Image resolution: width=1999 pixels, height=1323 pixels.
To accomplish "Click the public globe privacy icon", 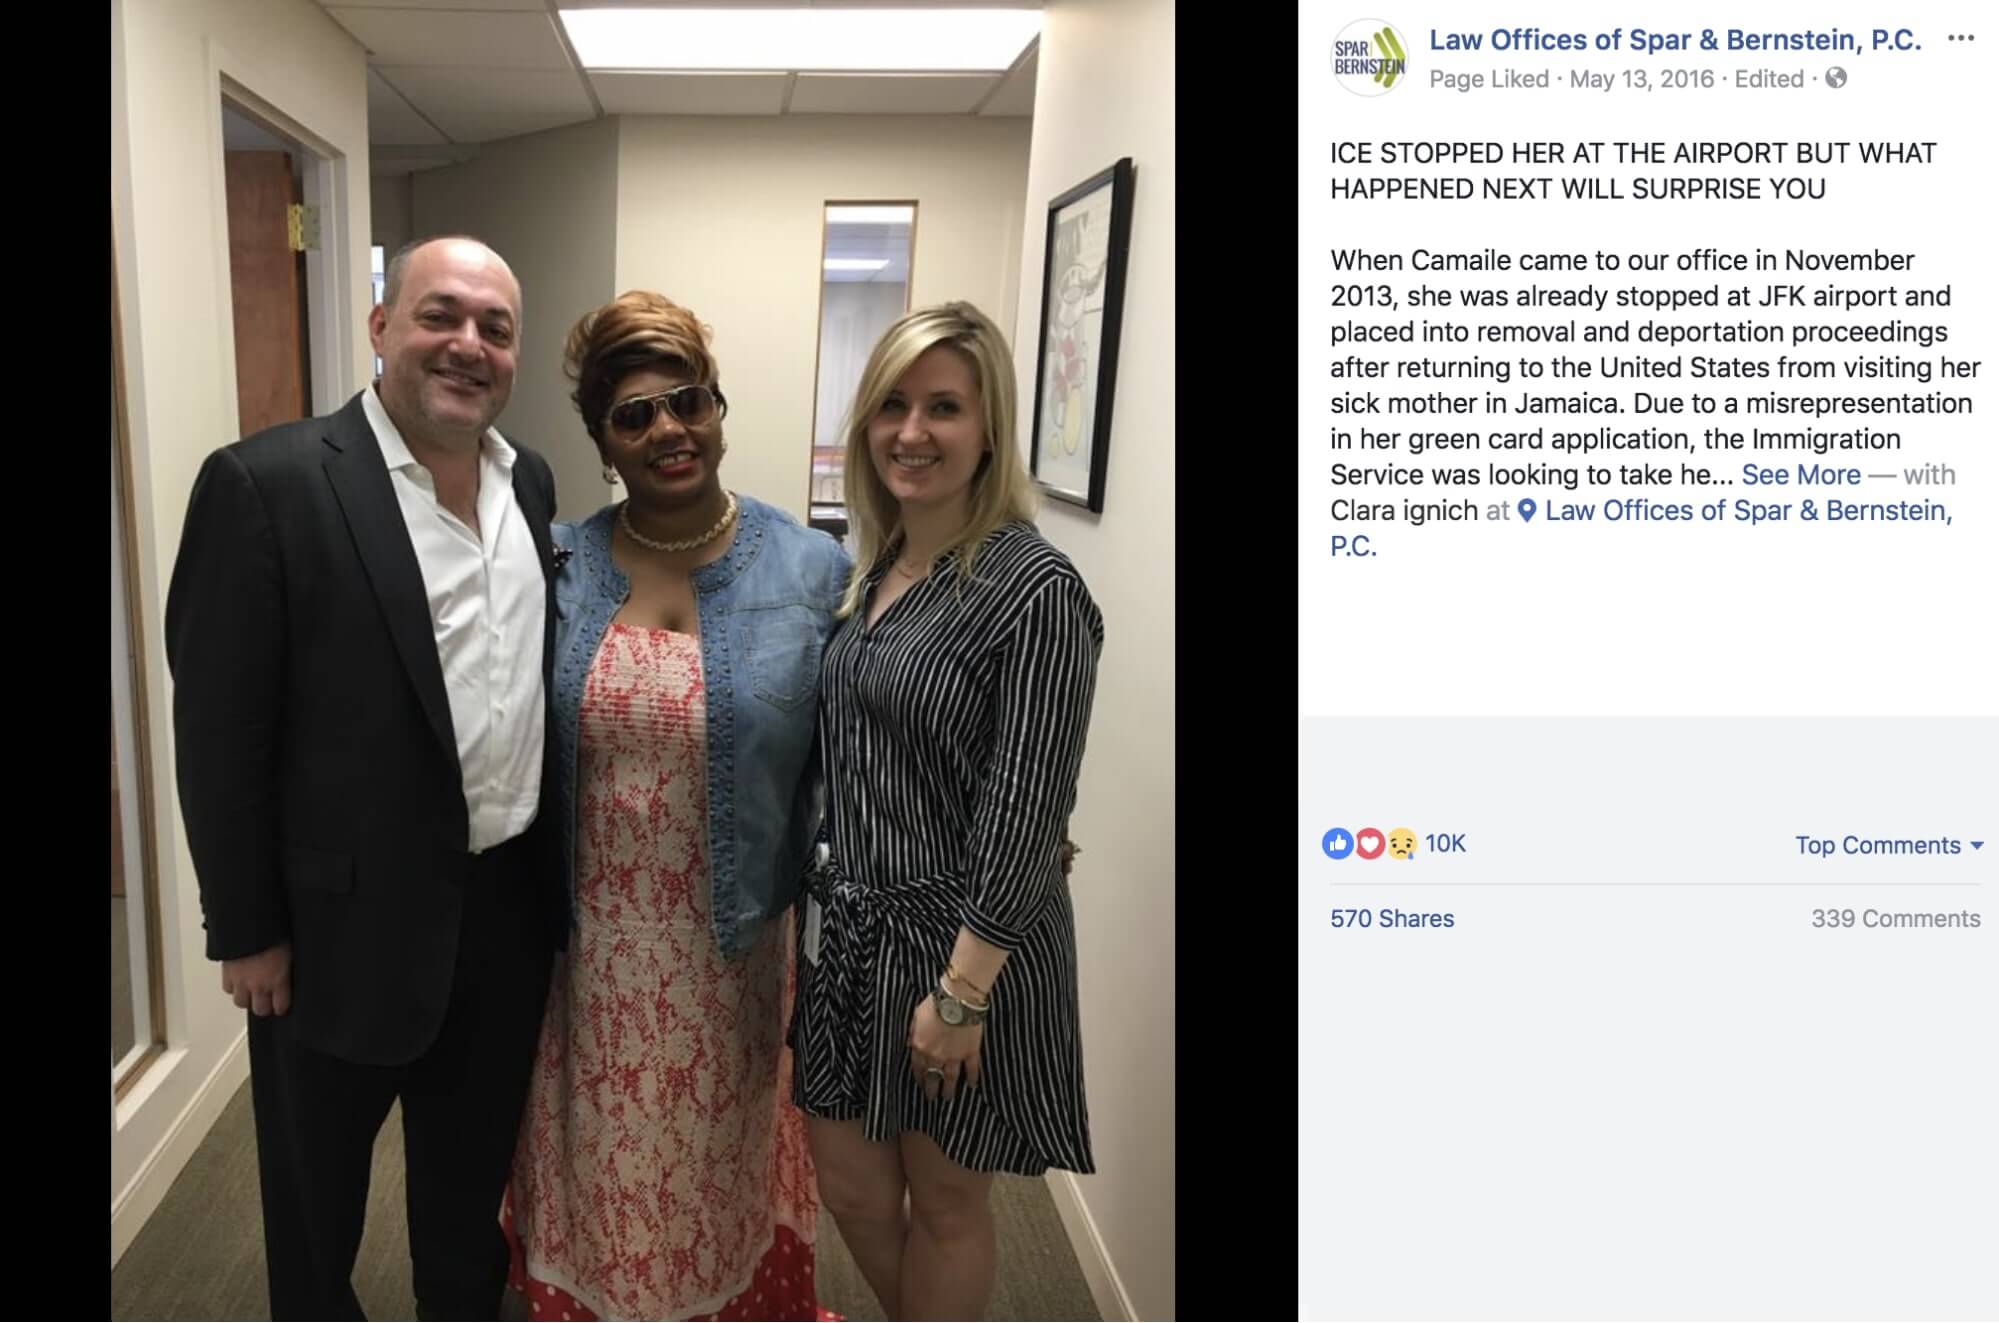I will pyautogui.click(x=1836, y=78).
